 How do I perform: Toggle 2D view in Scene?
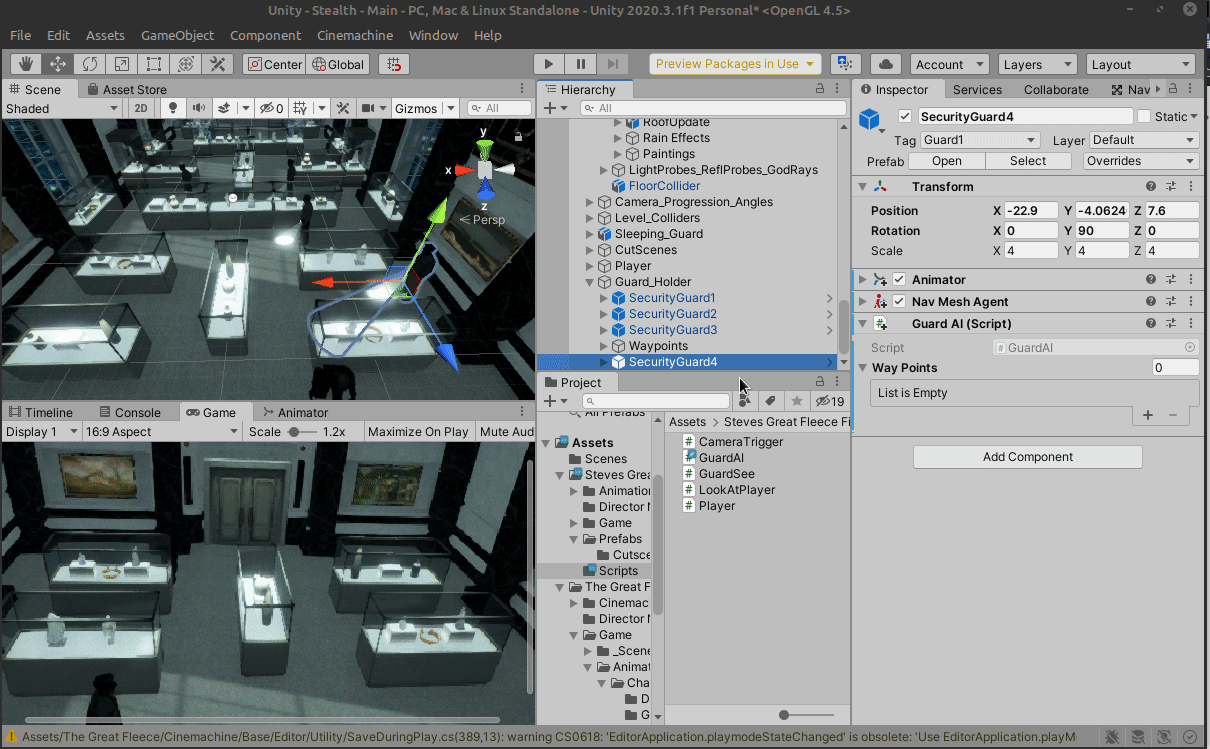pyautogui.click(x=141, y=108)
